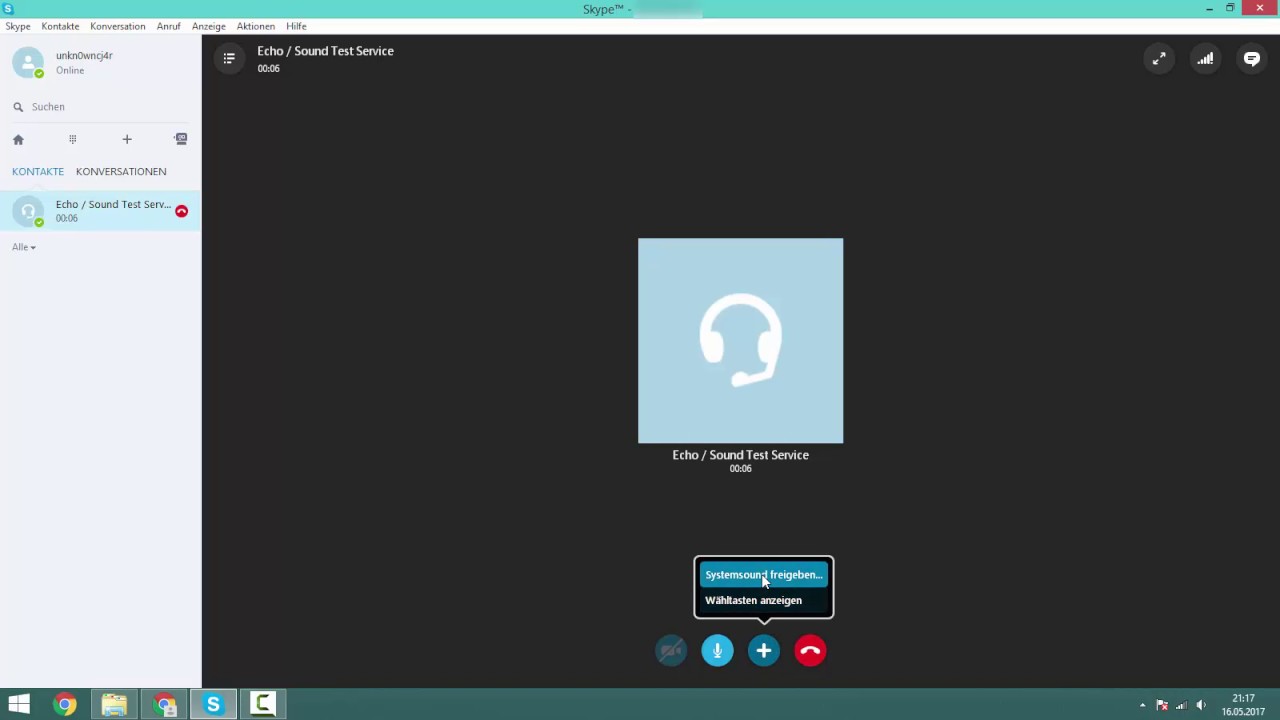Click the unkn0wncj4r profile avatar
The width and height of the screenshot is (1280, 720).
point(28,62)
